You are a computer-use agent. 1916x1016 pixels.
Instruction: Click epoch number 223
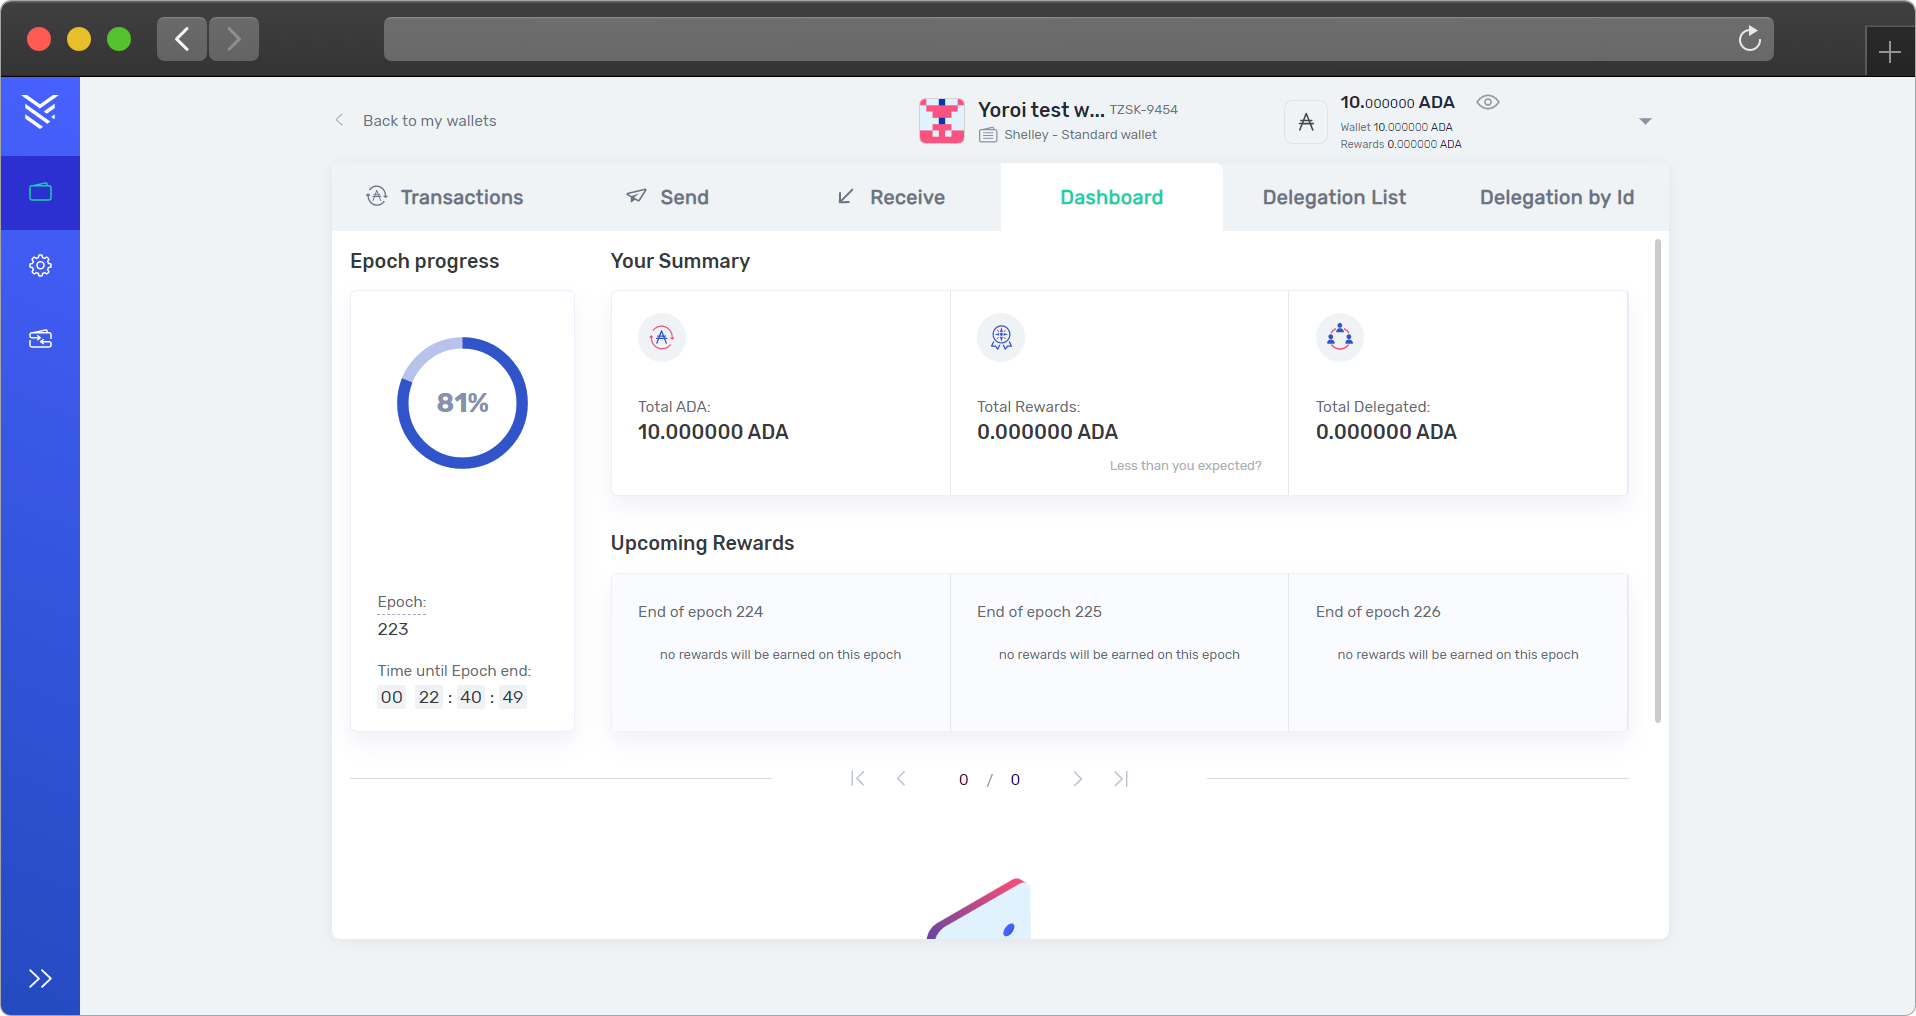pos(393,629)
